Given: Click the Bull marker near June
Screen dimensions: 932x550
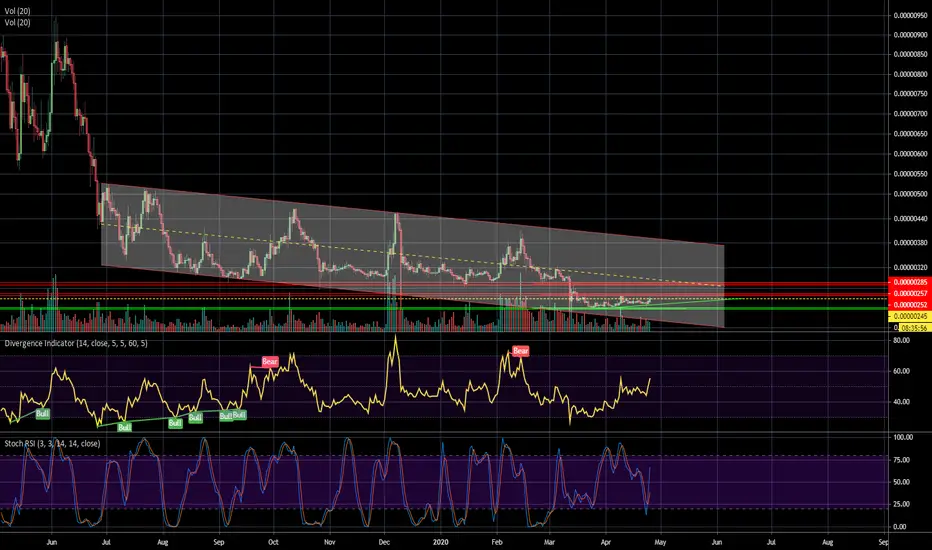Looking at the screenshot, I should [42, 413].
